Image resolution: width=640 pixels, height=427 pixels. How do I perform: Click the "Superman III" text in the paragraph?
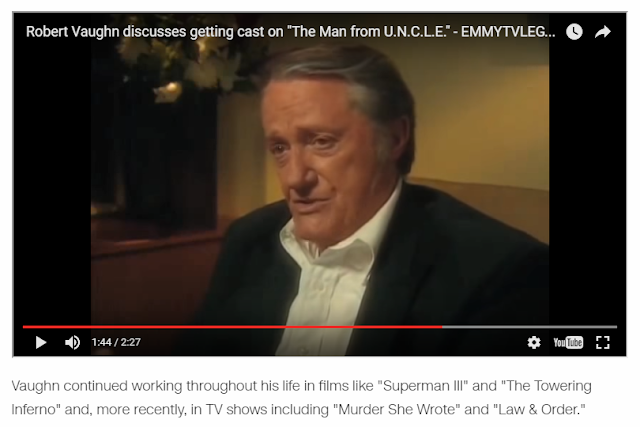point(423,386)
